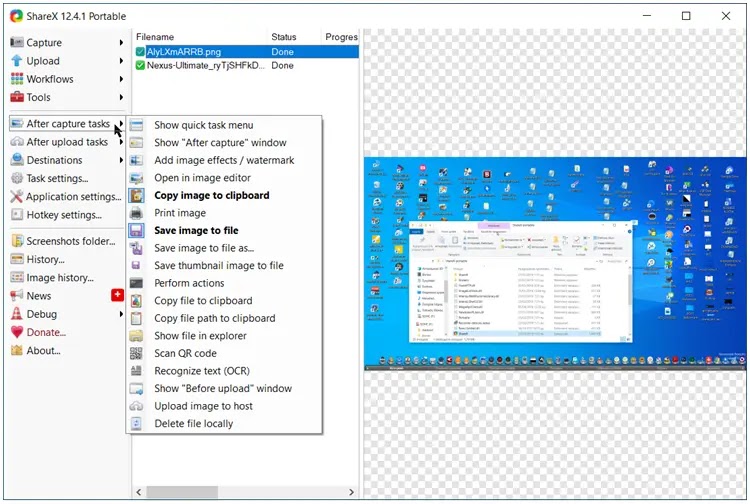
Task: Click the About crown icon
Action: tap(17, 350)
